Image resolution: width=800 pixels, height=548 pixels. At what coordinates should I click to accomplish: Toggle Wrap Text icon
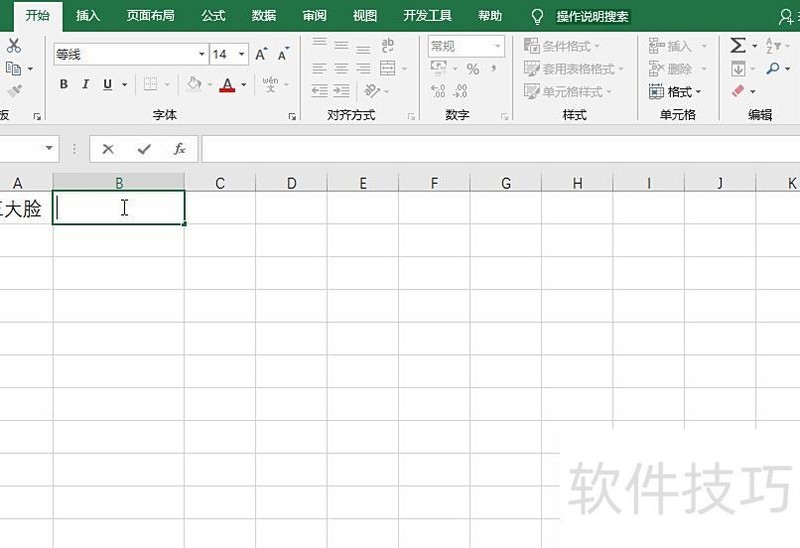click(x=388, y=45)
